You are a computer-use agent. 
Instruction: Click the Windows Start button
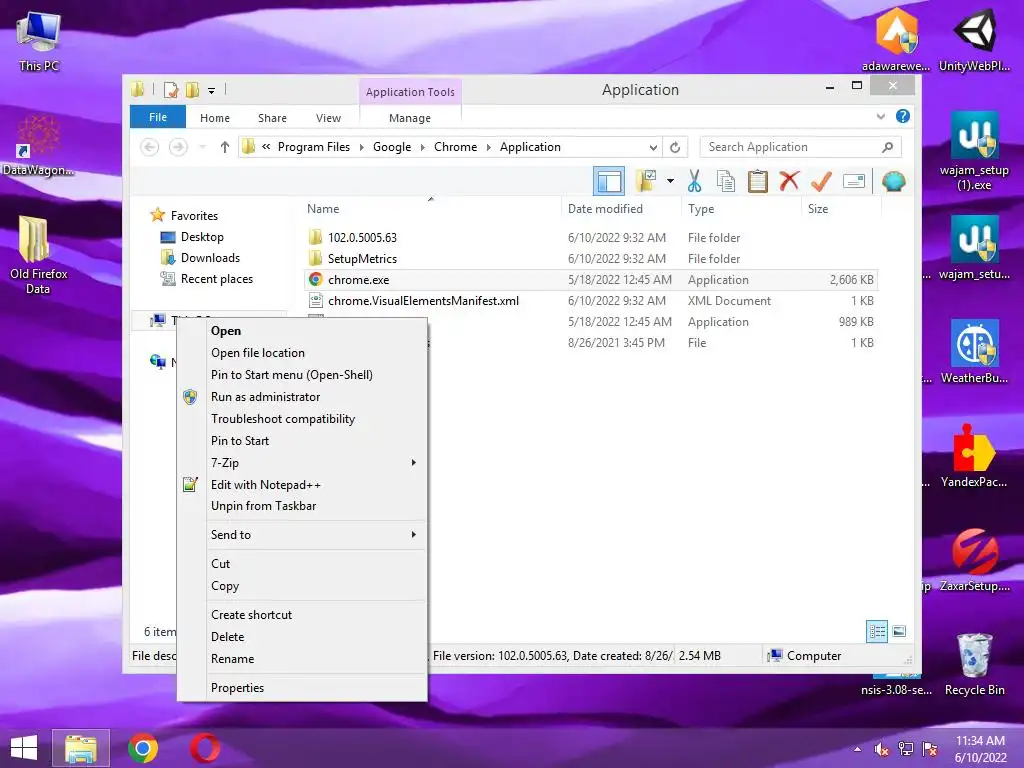[x=24, y=748]
